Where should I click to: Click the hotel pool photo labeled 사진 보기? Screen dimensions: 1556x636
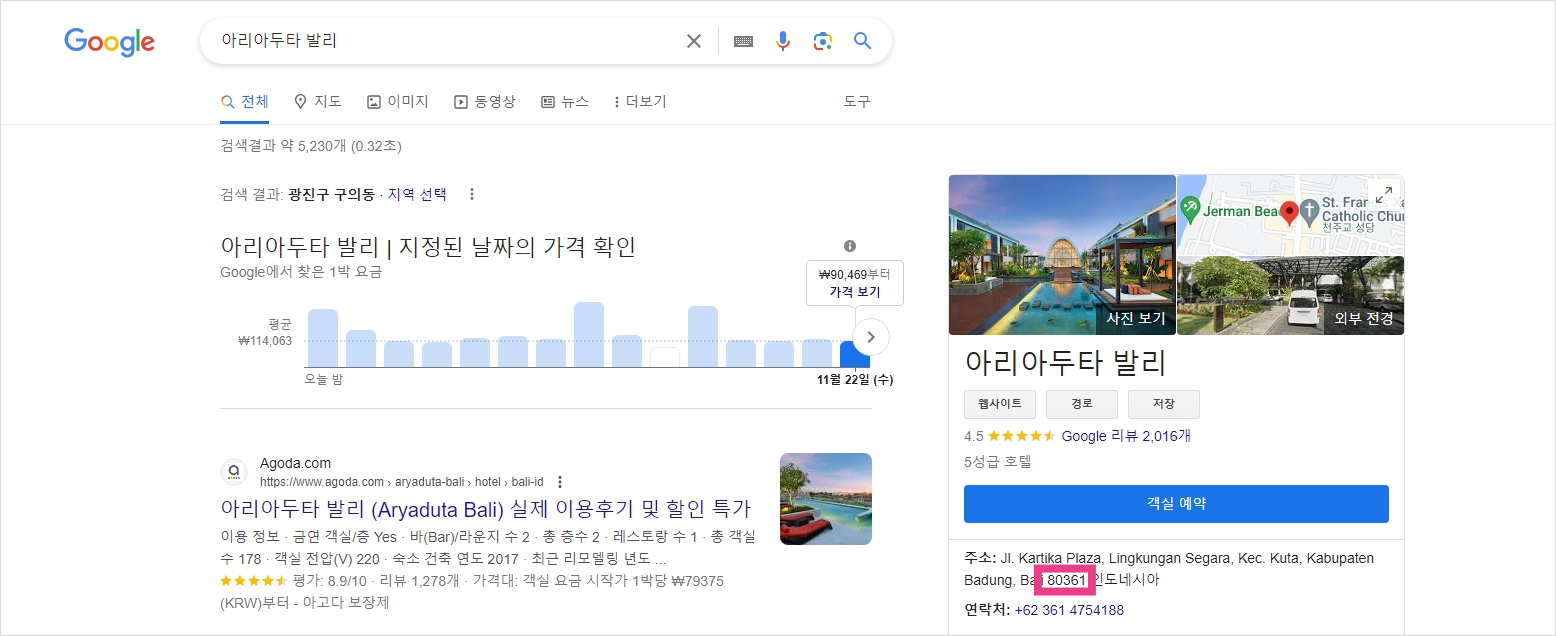pos(1062,254)
